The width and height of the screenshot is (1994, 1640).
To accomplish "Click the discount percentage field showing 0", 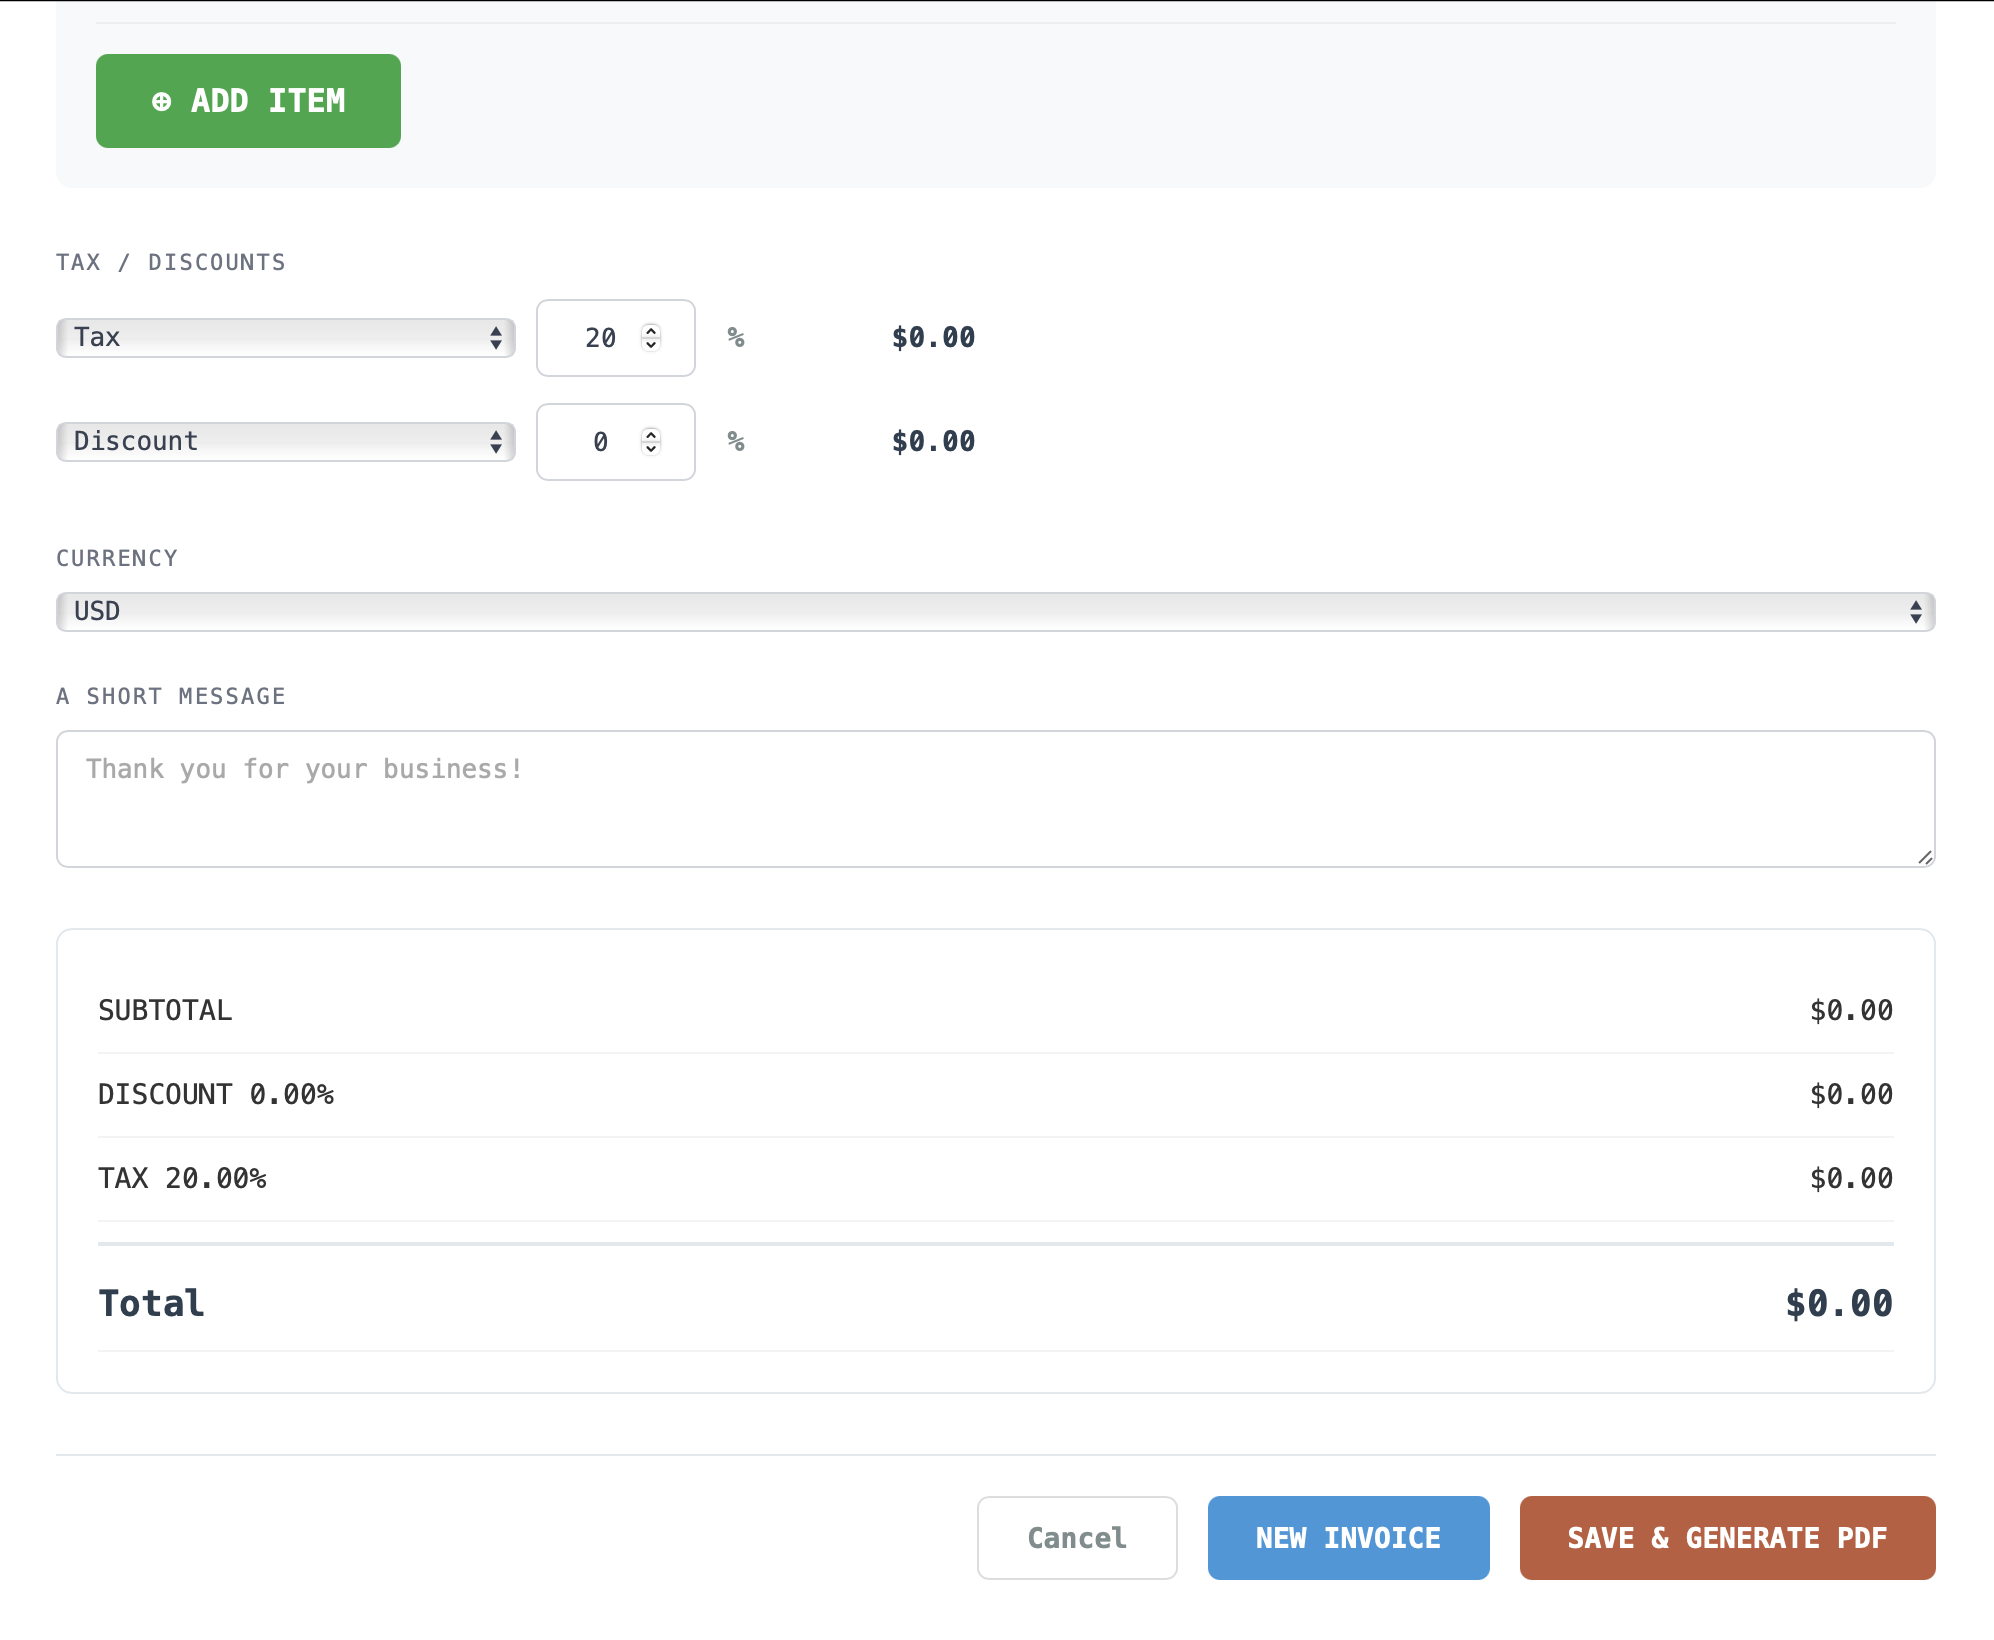I will pyautogui.click(x=616, y=442).
